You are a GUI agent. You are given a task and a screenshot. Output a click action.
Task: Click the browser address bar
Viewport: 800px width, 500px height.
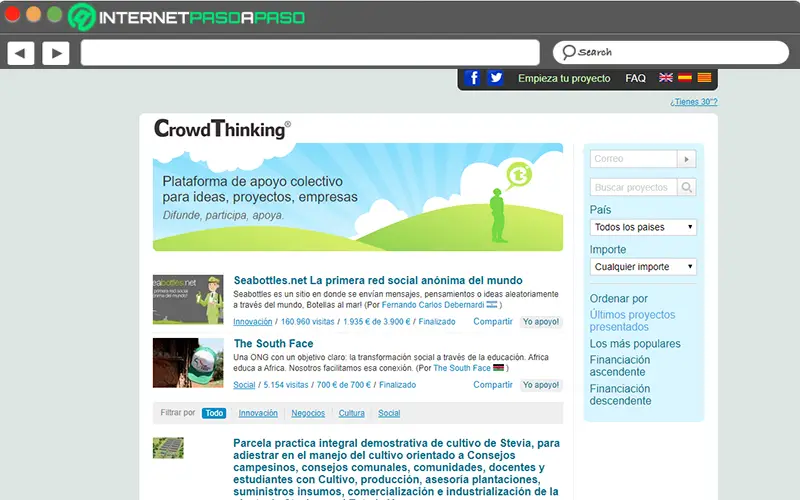[310, 53]
